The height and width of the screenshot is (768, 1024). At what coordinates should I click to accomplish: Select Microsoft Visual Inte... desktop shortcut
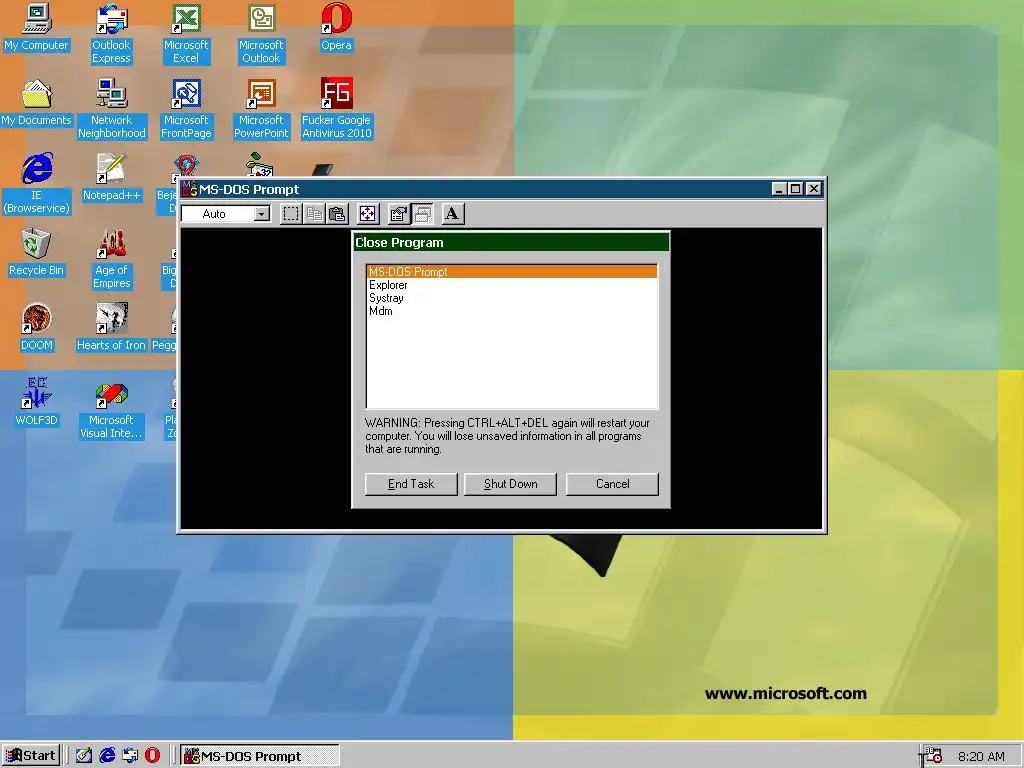(x=111, y=412)
